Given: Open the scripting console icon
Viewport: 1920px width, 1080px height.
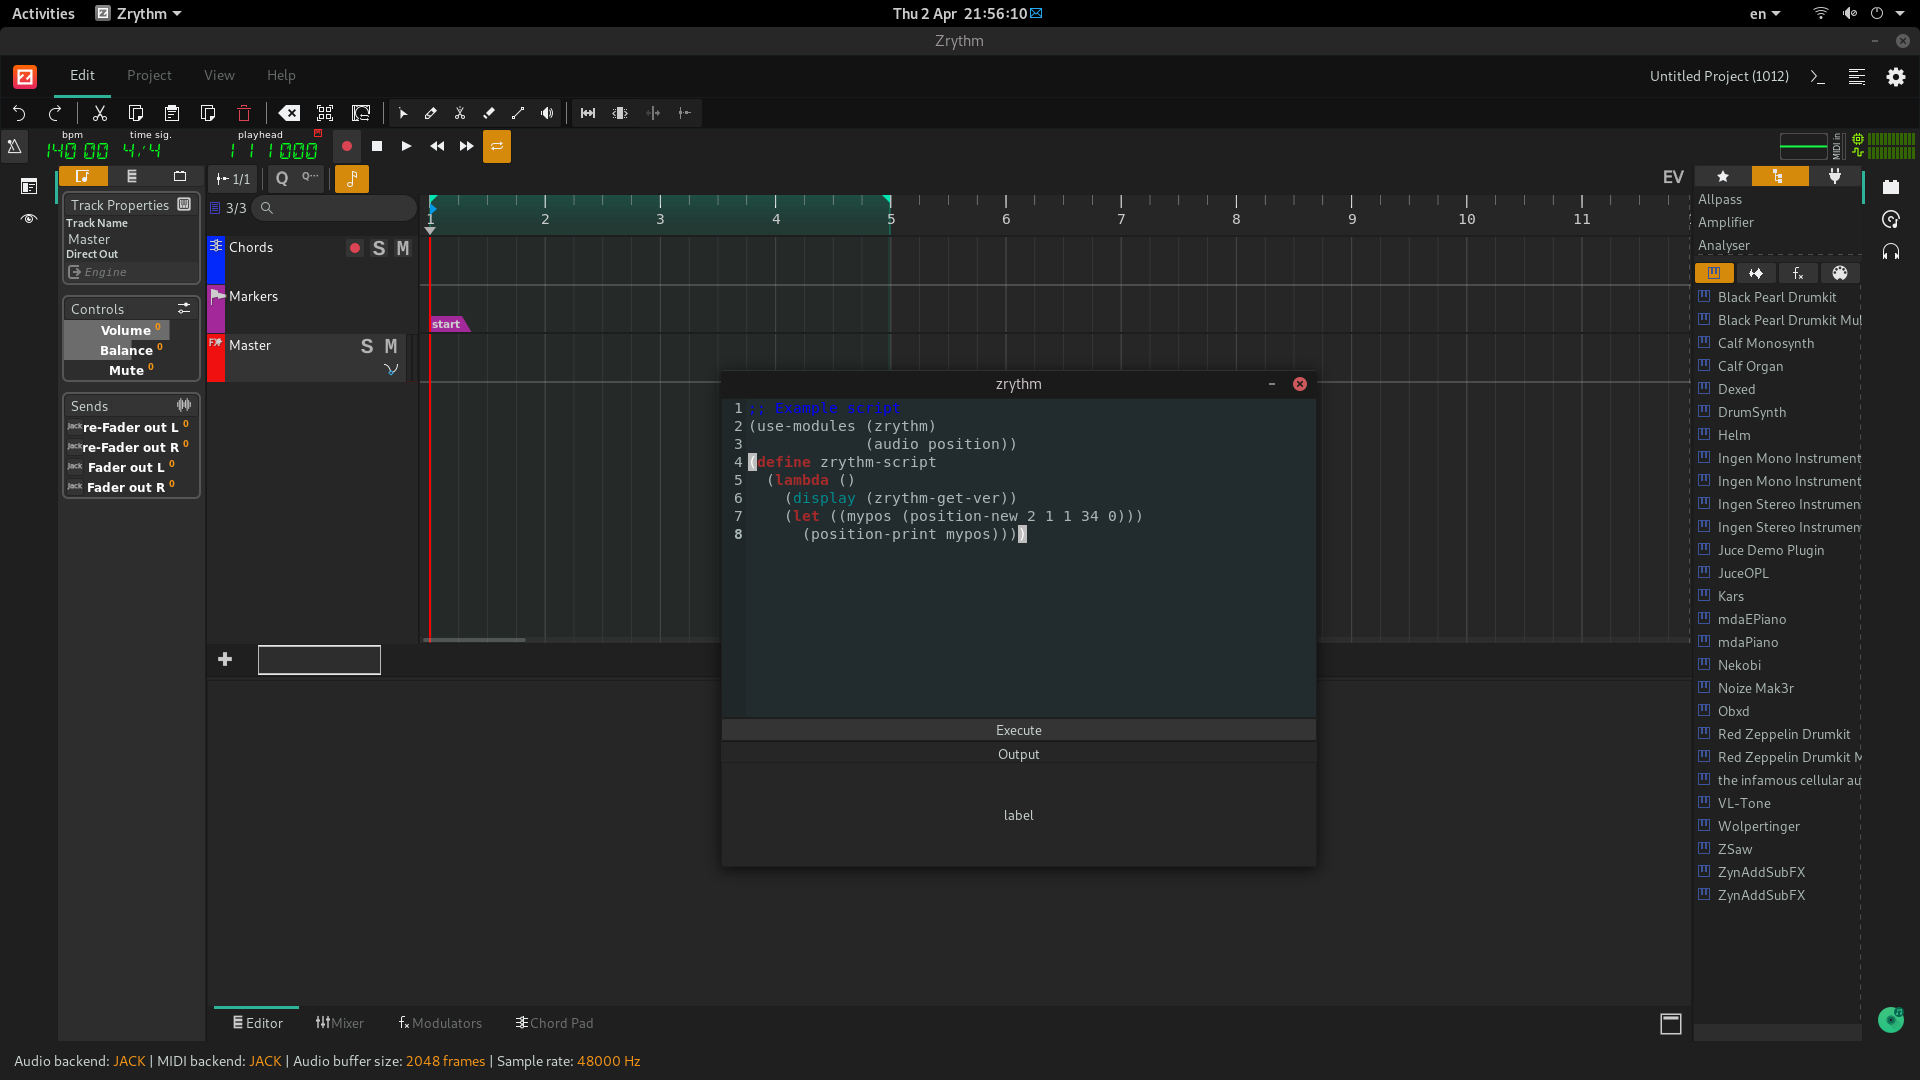Looking at the screenshot, I should point(1818,77).
